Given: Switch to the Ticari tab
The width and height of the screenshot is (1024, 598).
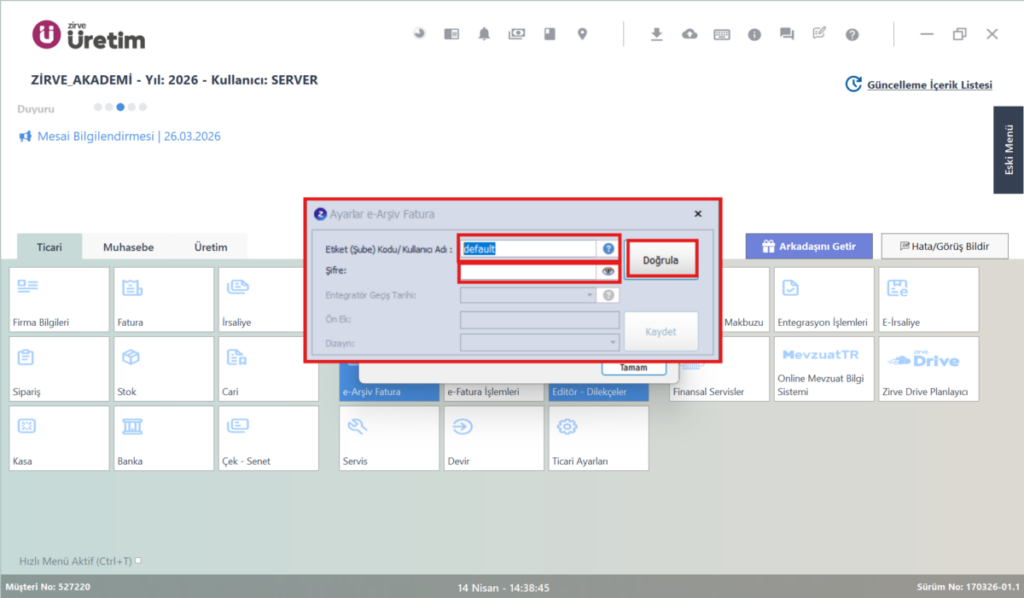Looking at the screenshot, I should click(x=50, y=247).
